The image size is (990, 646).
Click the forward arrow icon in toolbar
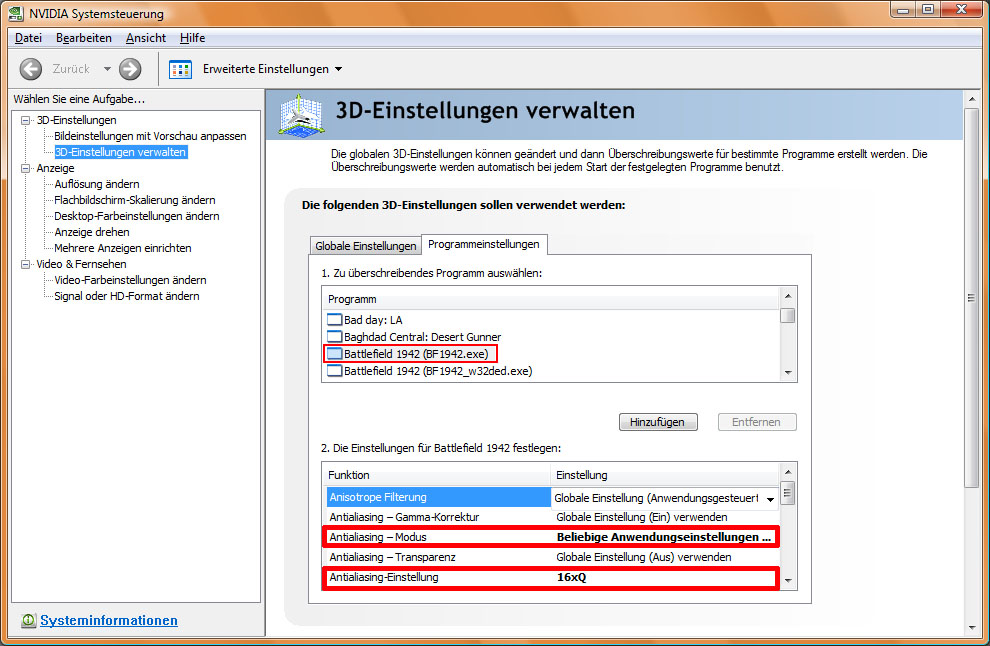click(130, 69)
